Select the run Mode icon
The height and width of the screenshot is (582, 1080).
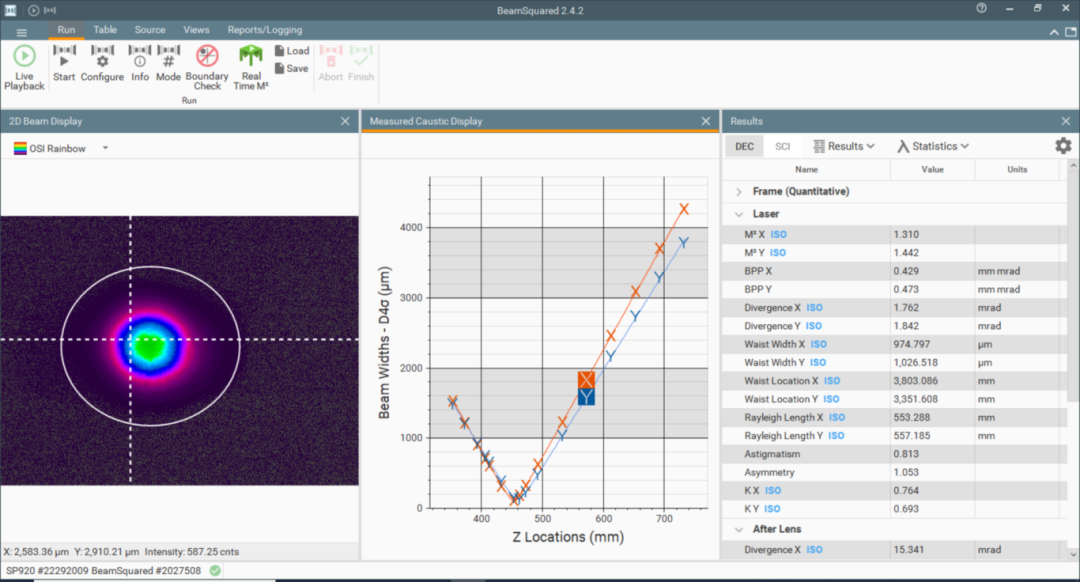click(x=168, y=63)
